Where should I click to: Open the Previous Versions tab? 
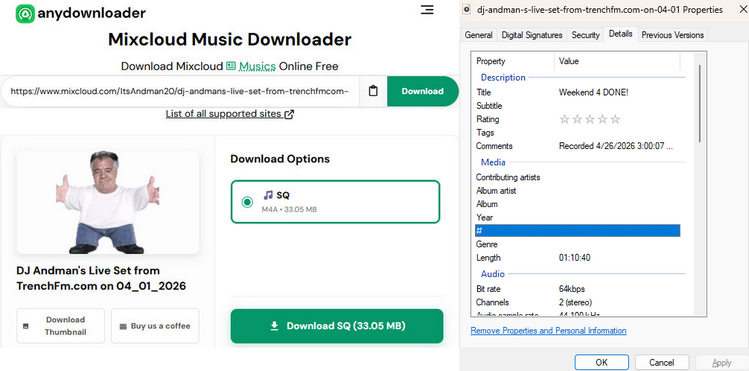[x=673, y=35]
